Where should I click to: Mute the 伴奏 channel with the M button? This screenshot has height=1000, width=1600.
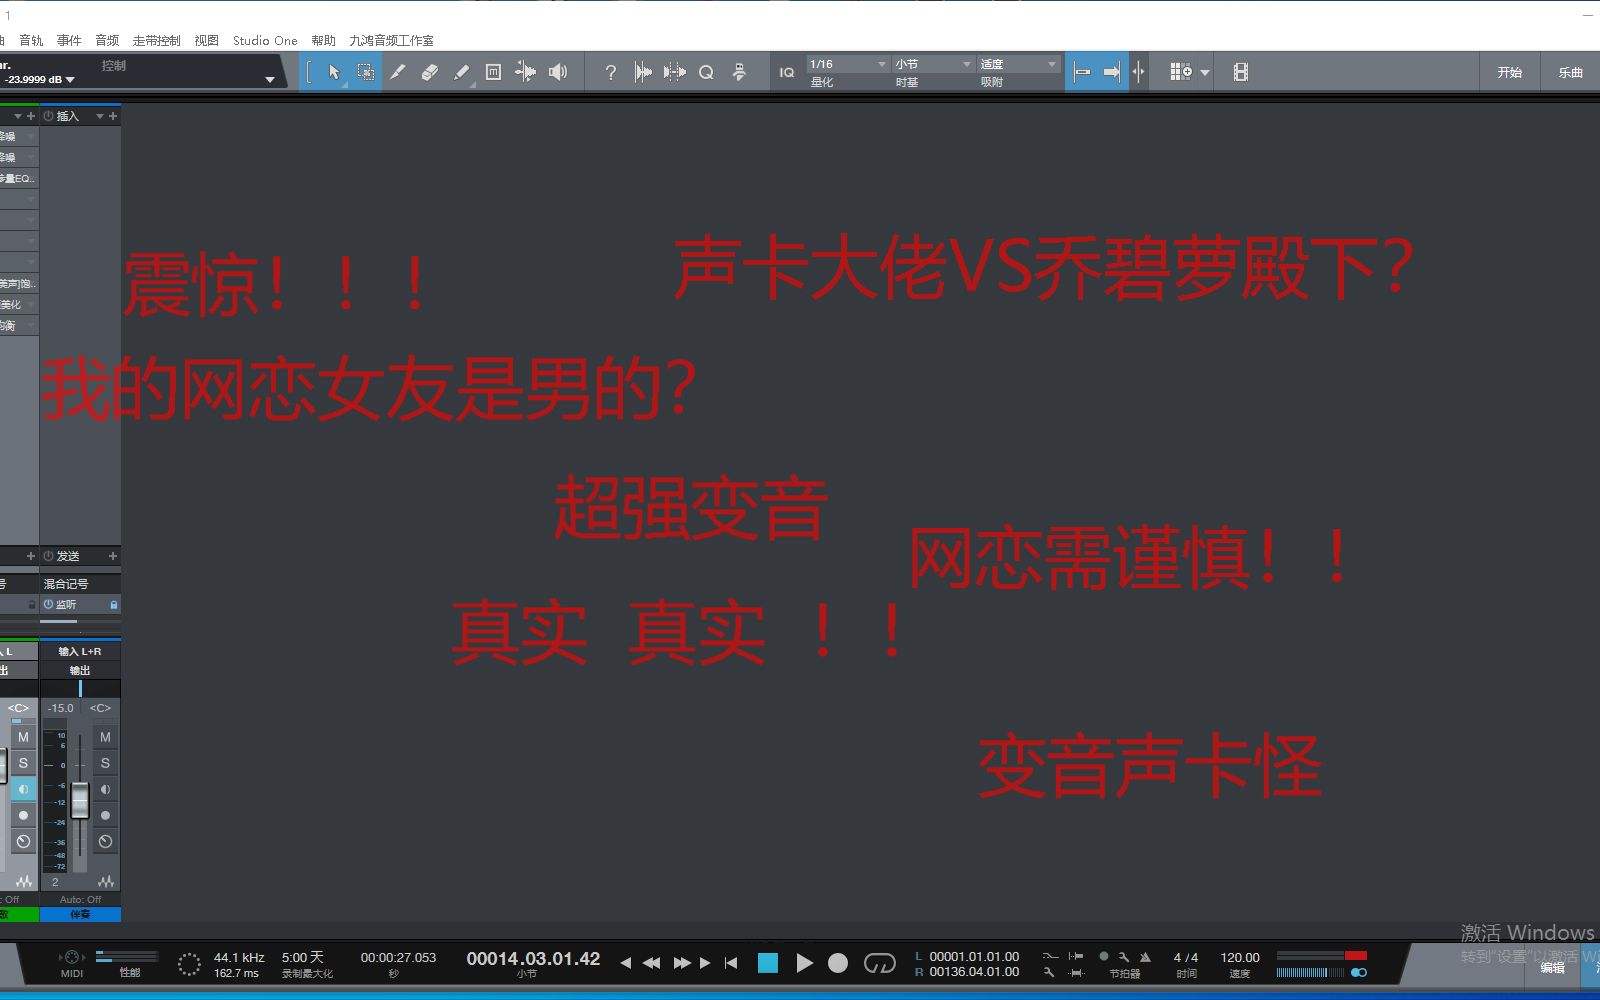coord(104,737)
